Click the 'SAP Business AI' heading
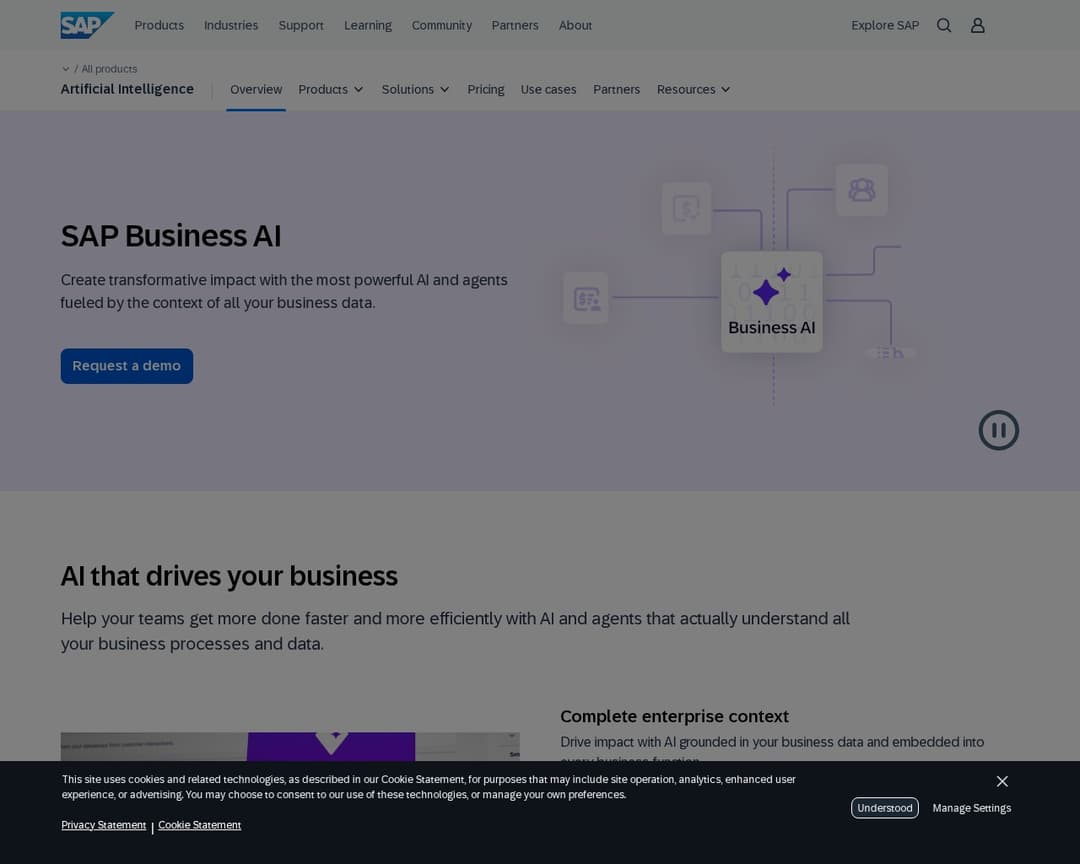Screen dimensions: 1080x864 [171, 236]
